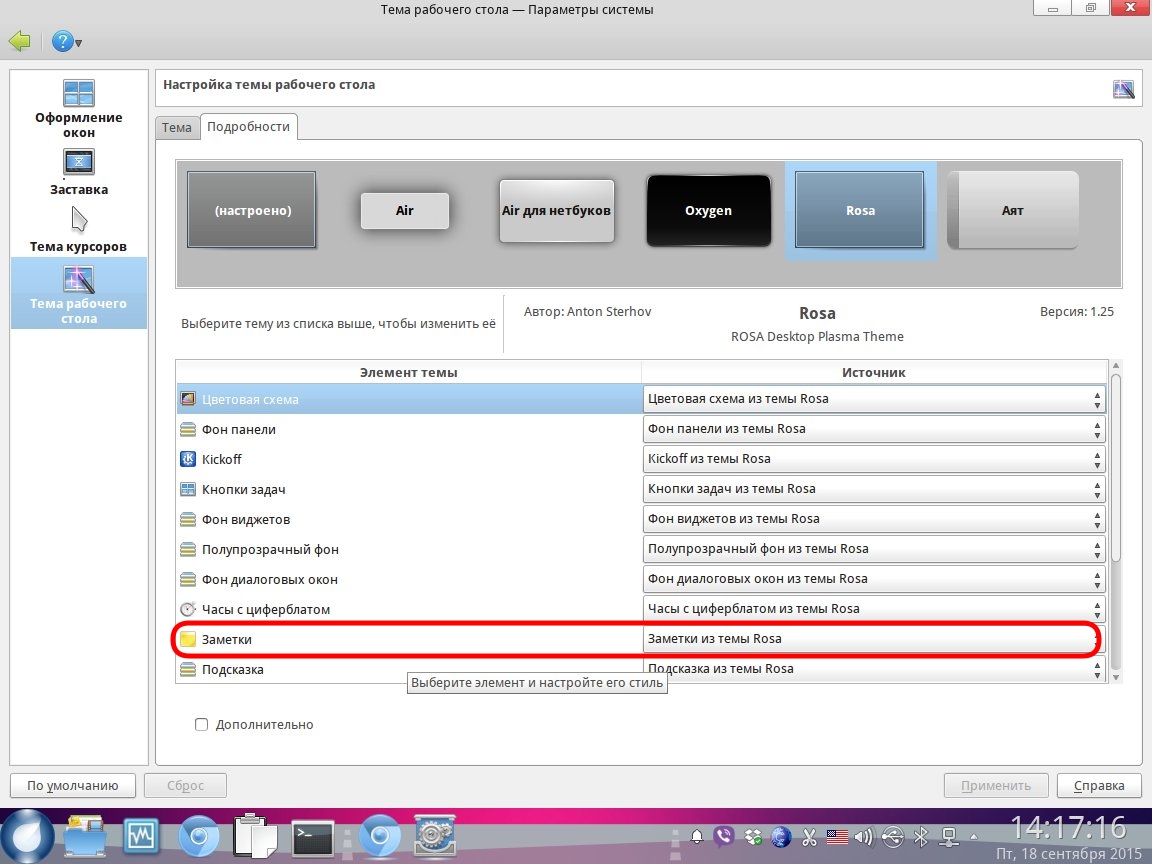This screenshot has width=1152, height=864.
Task: Click the notifications bell in the tray
Action: tap(696, 837)
